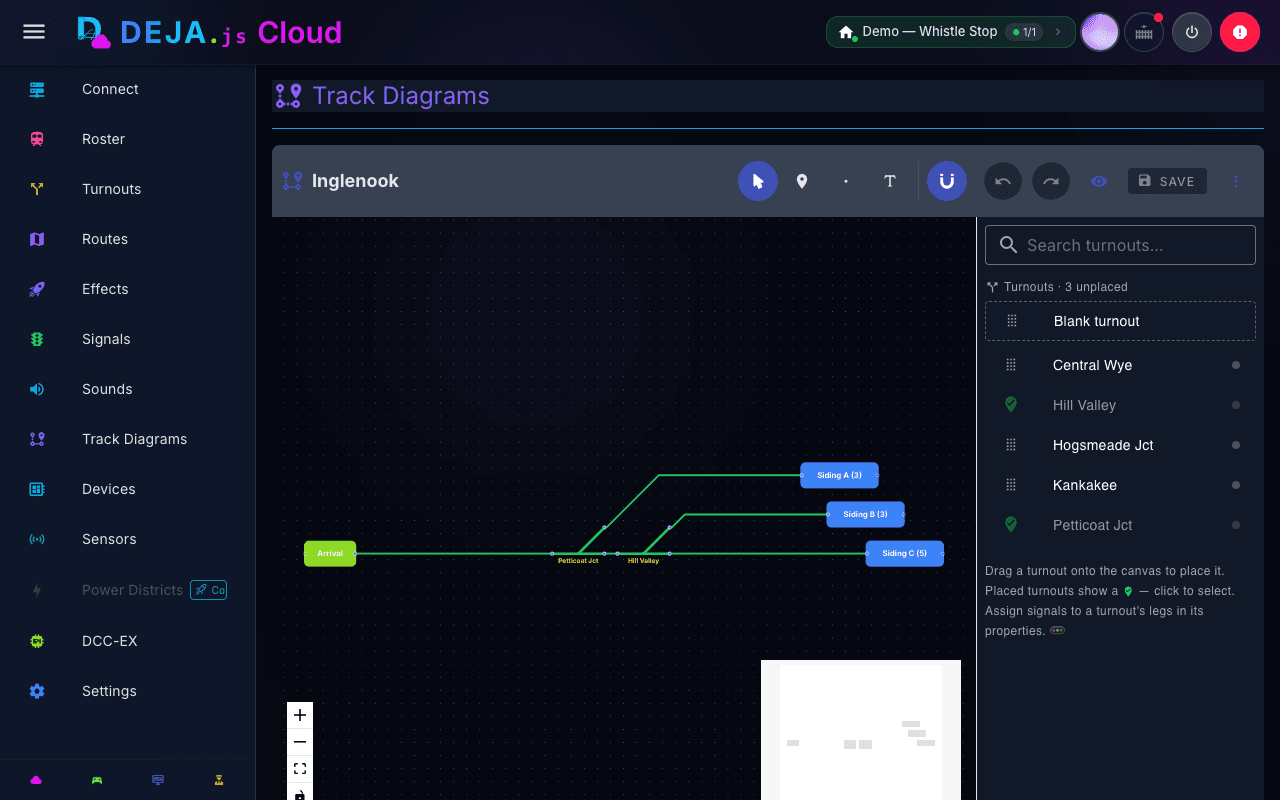Screen dimensions: 1280x800
Task: Open the user avatar menu
Action: click(1100, 32)
